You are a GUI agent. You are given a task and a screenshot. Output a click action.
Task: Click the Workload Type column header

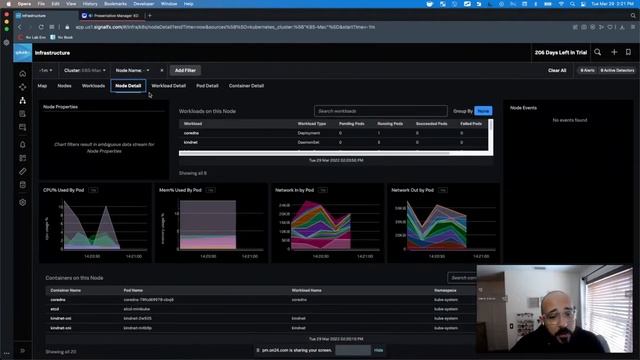(312, 124)
